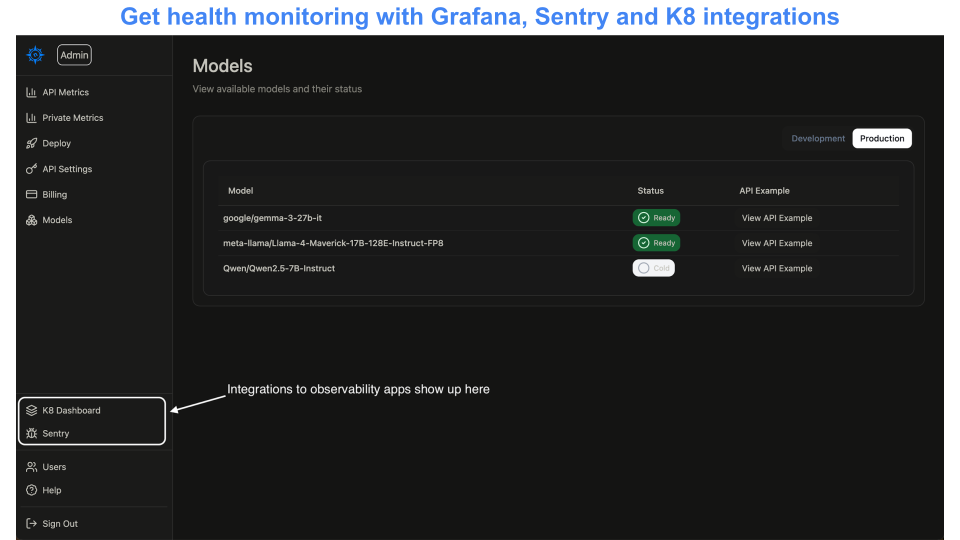Switch to the Development environment tab
The image size is (960, 540).
[818, 138]
